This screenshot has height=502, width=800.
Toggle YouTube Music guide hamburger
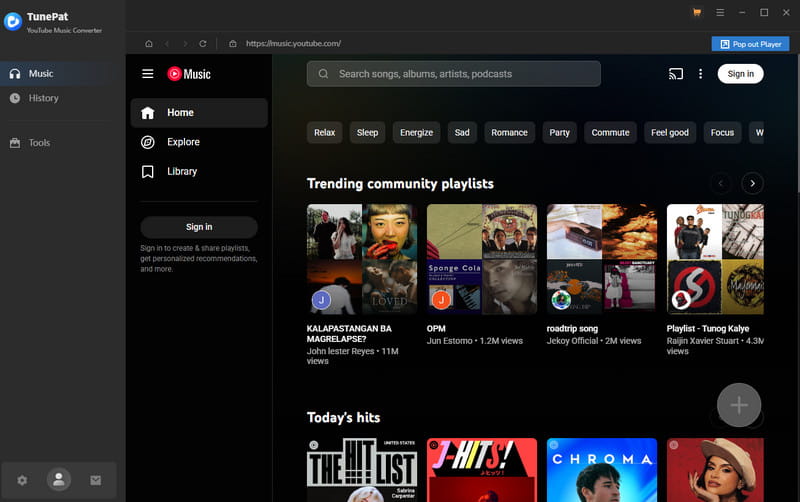click(x=147, y=74)
